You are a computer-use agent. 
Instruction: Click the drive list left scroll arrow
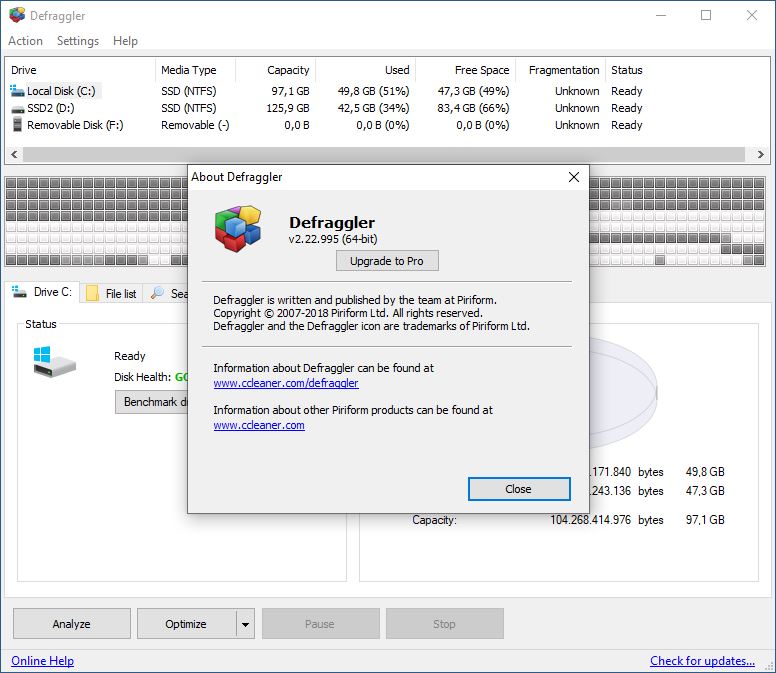coord(14,154)
